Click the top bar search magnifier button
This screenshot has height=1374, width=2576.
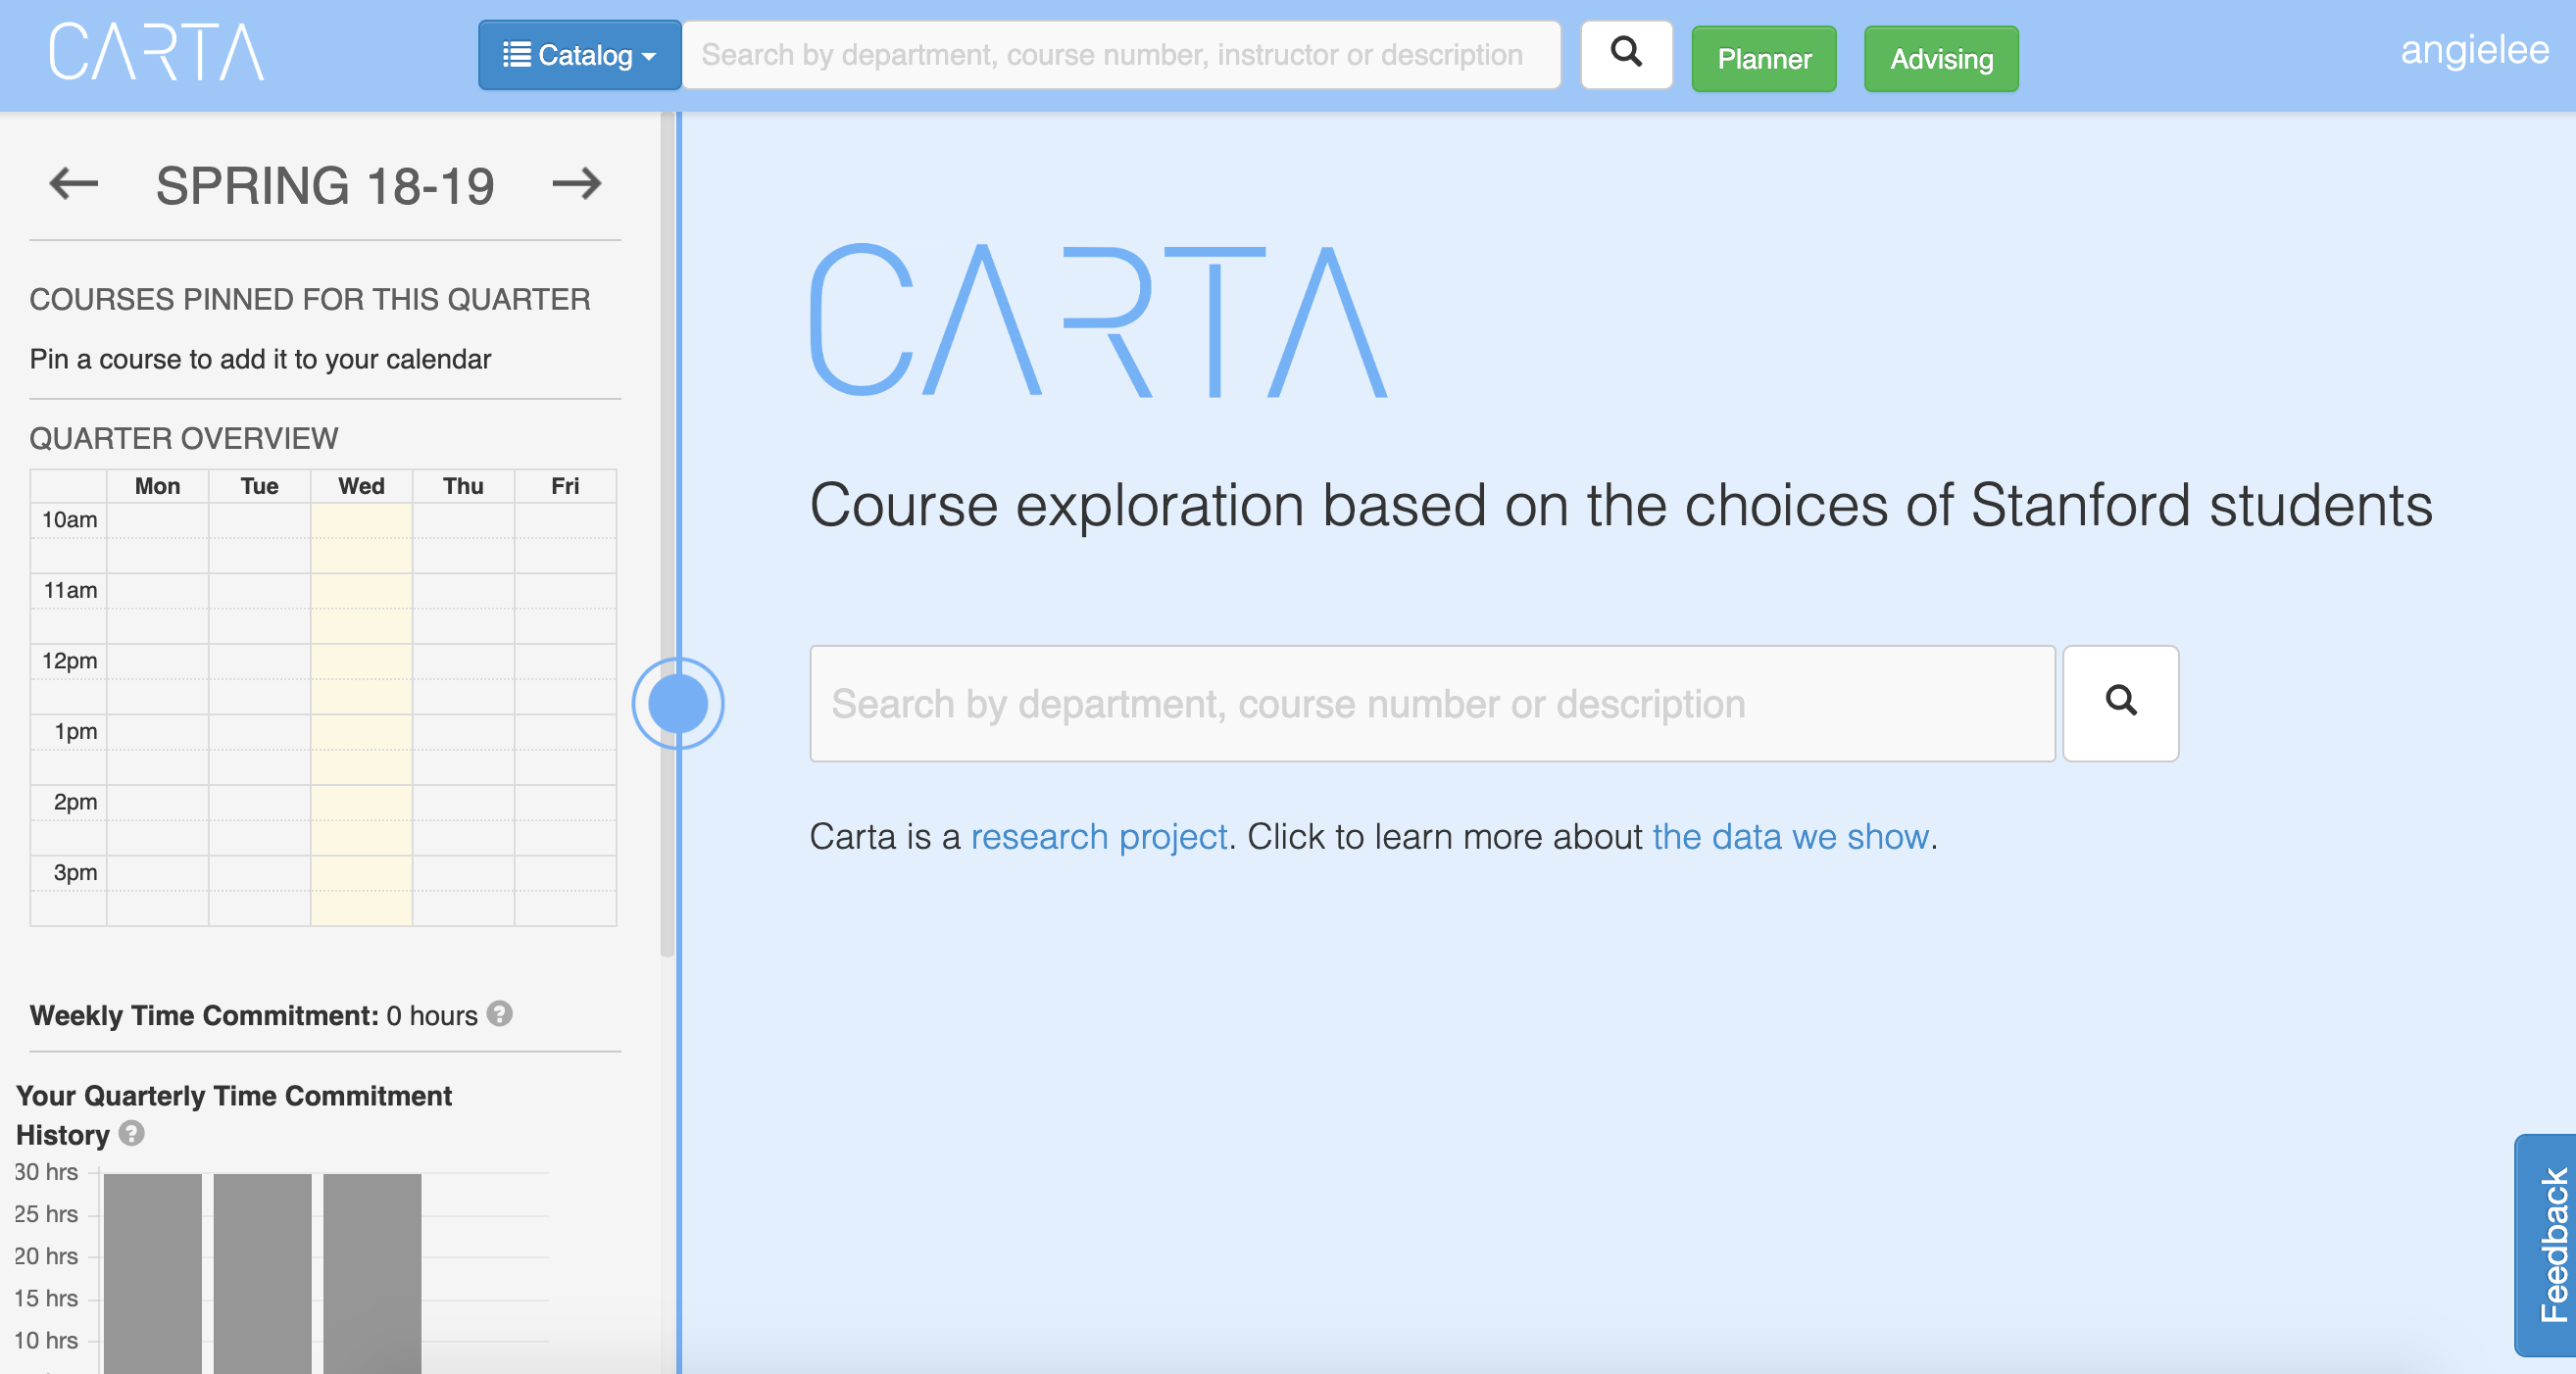pos(1626,54)
